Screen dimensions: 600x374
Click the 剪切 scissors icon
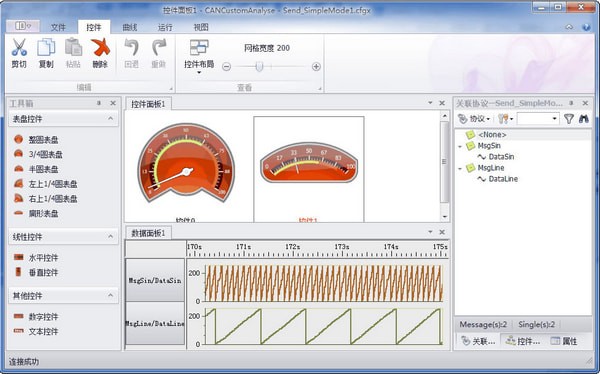(x=19, y=47)
